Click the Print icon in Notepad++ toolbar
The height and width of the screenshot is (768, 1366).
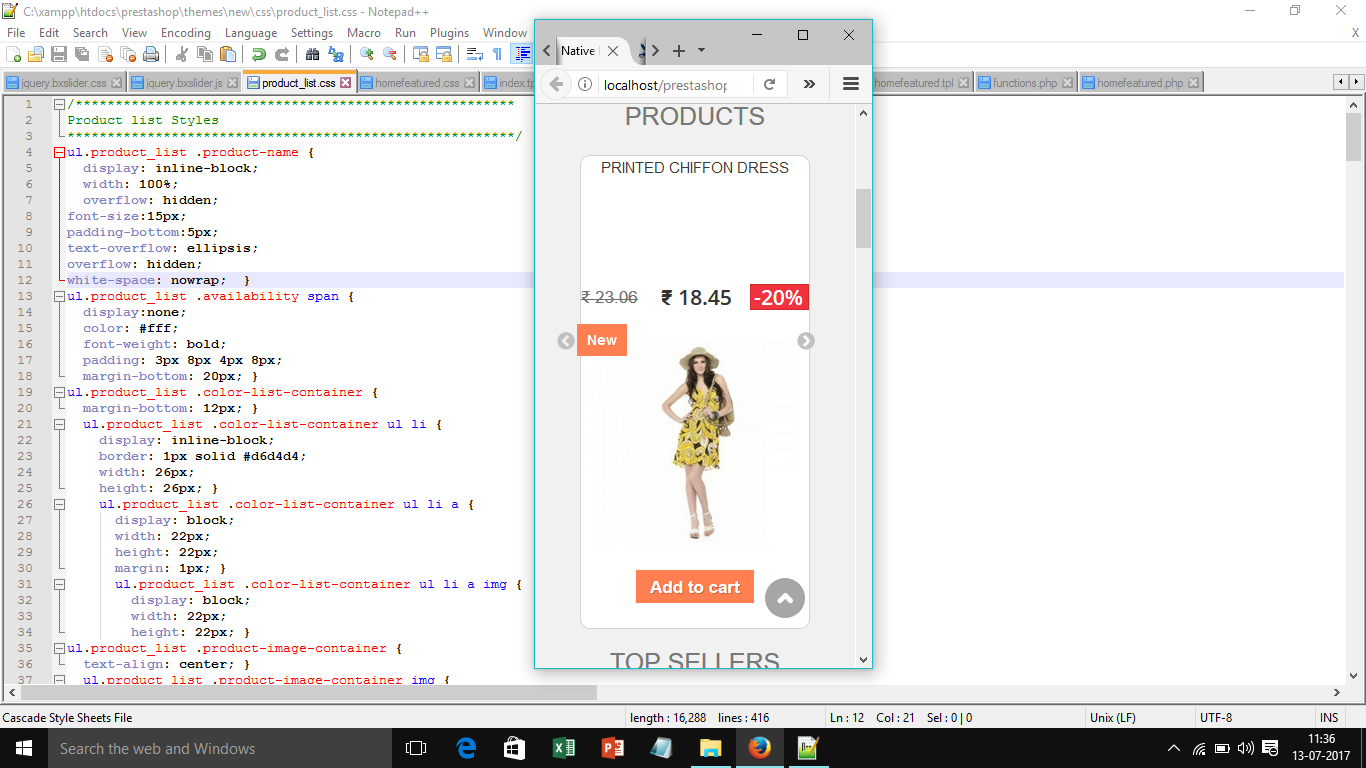tap(151, 54)
